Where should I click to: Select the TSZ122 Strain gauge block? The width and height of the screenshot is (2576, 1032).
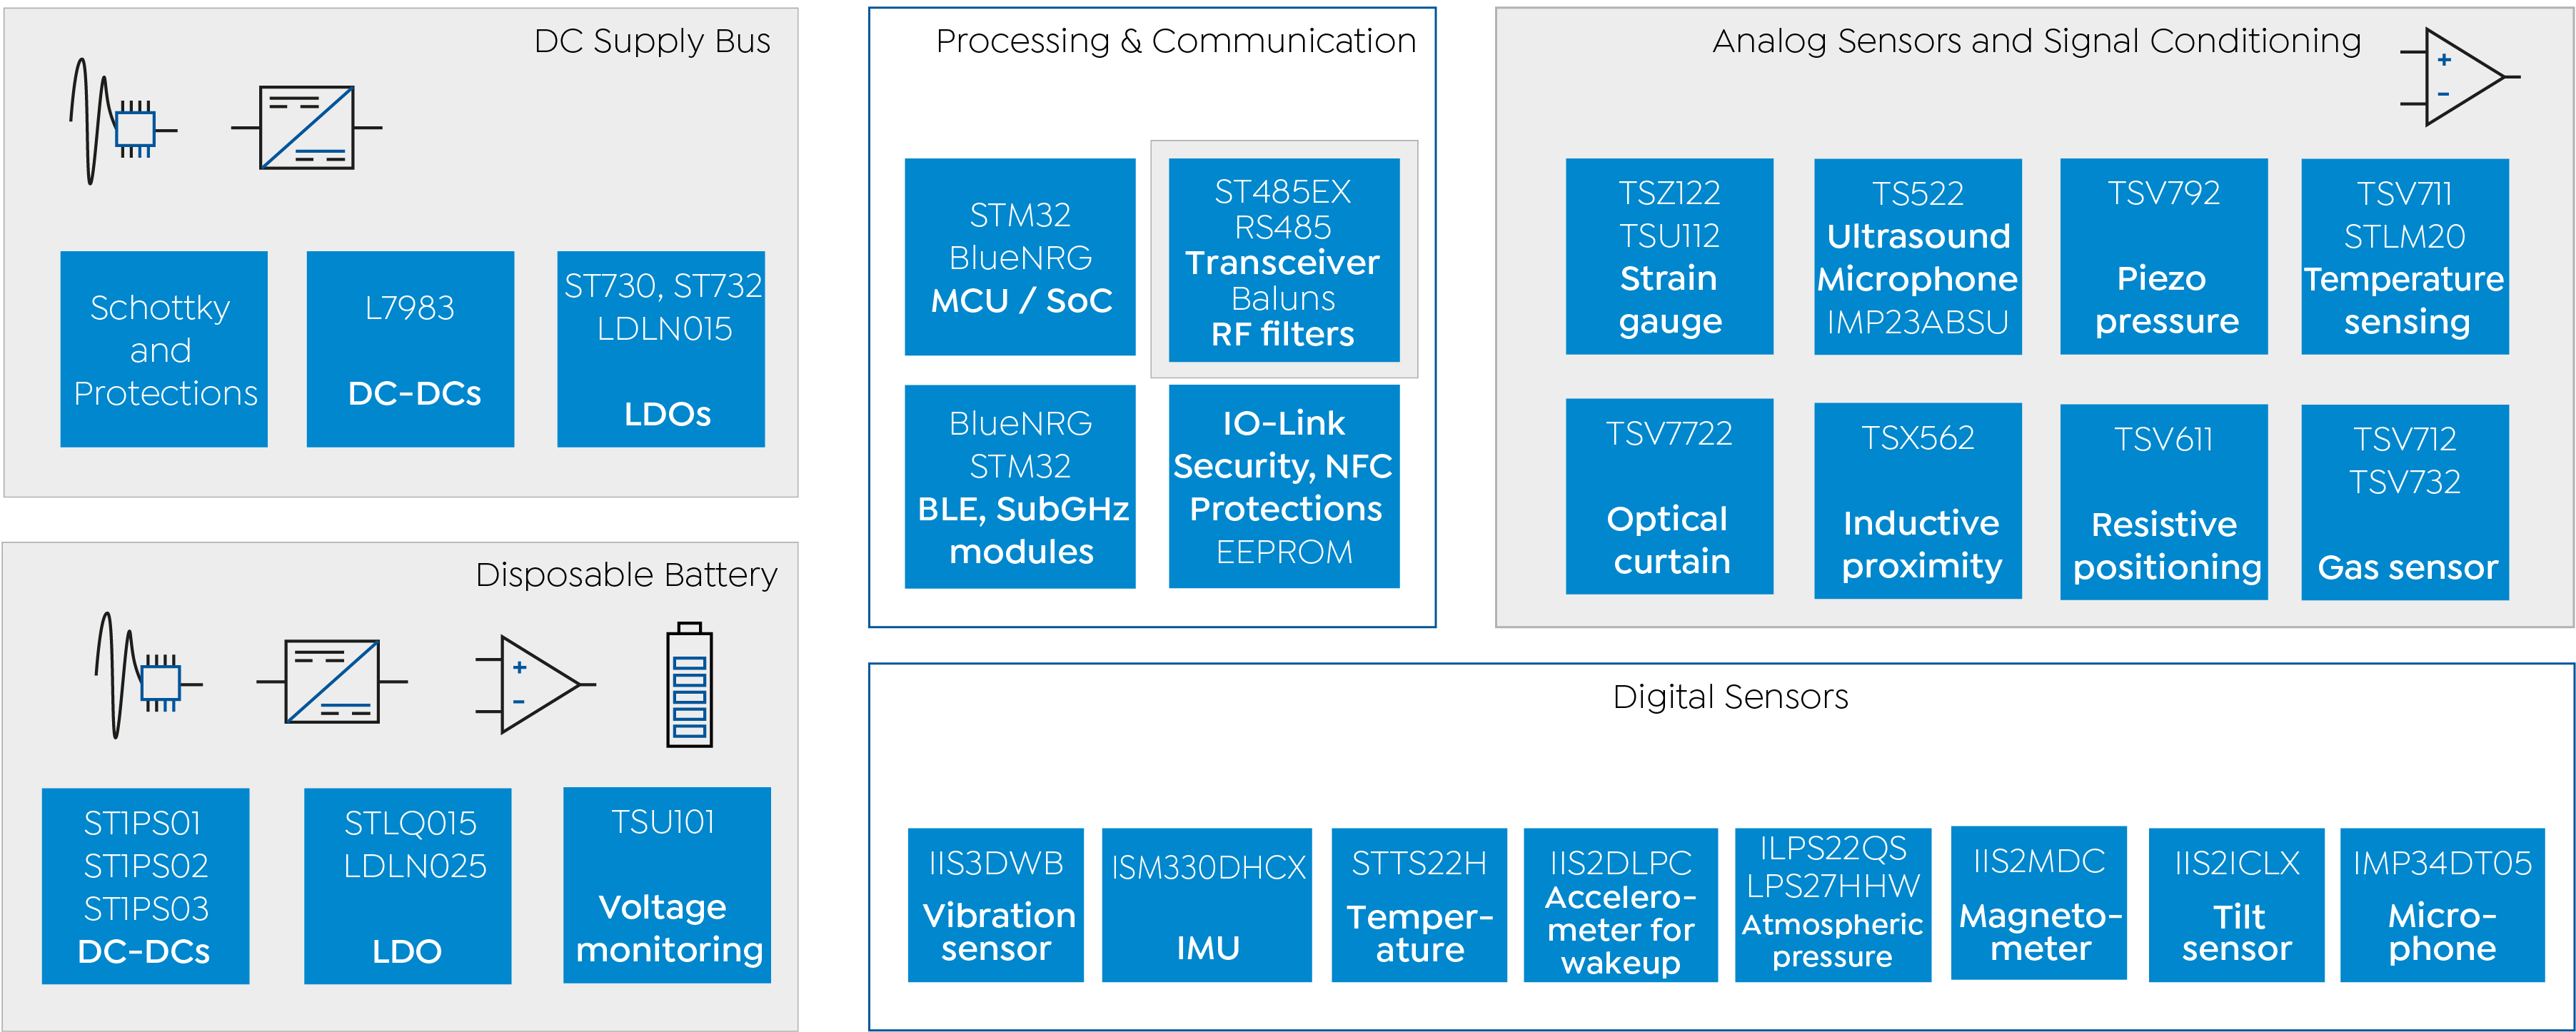(1669, 256)
